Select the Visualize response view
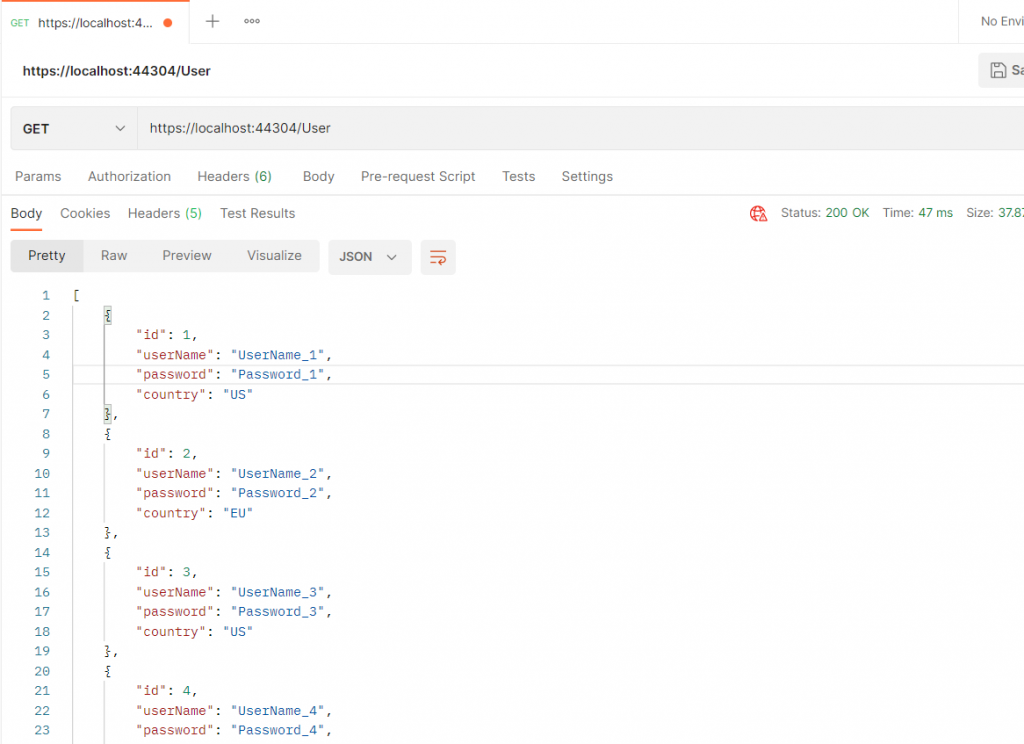This screenshot has width=1024, height=744. coord(274,256)
